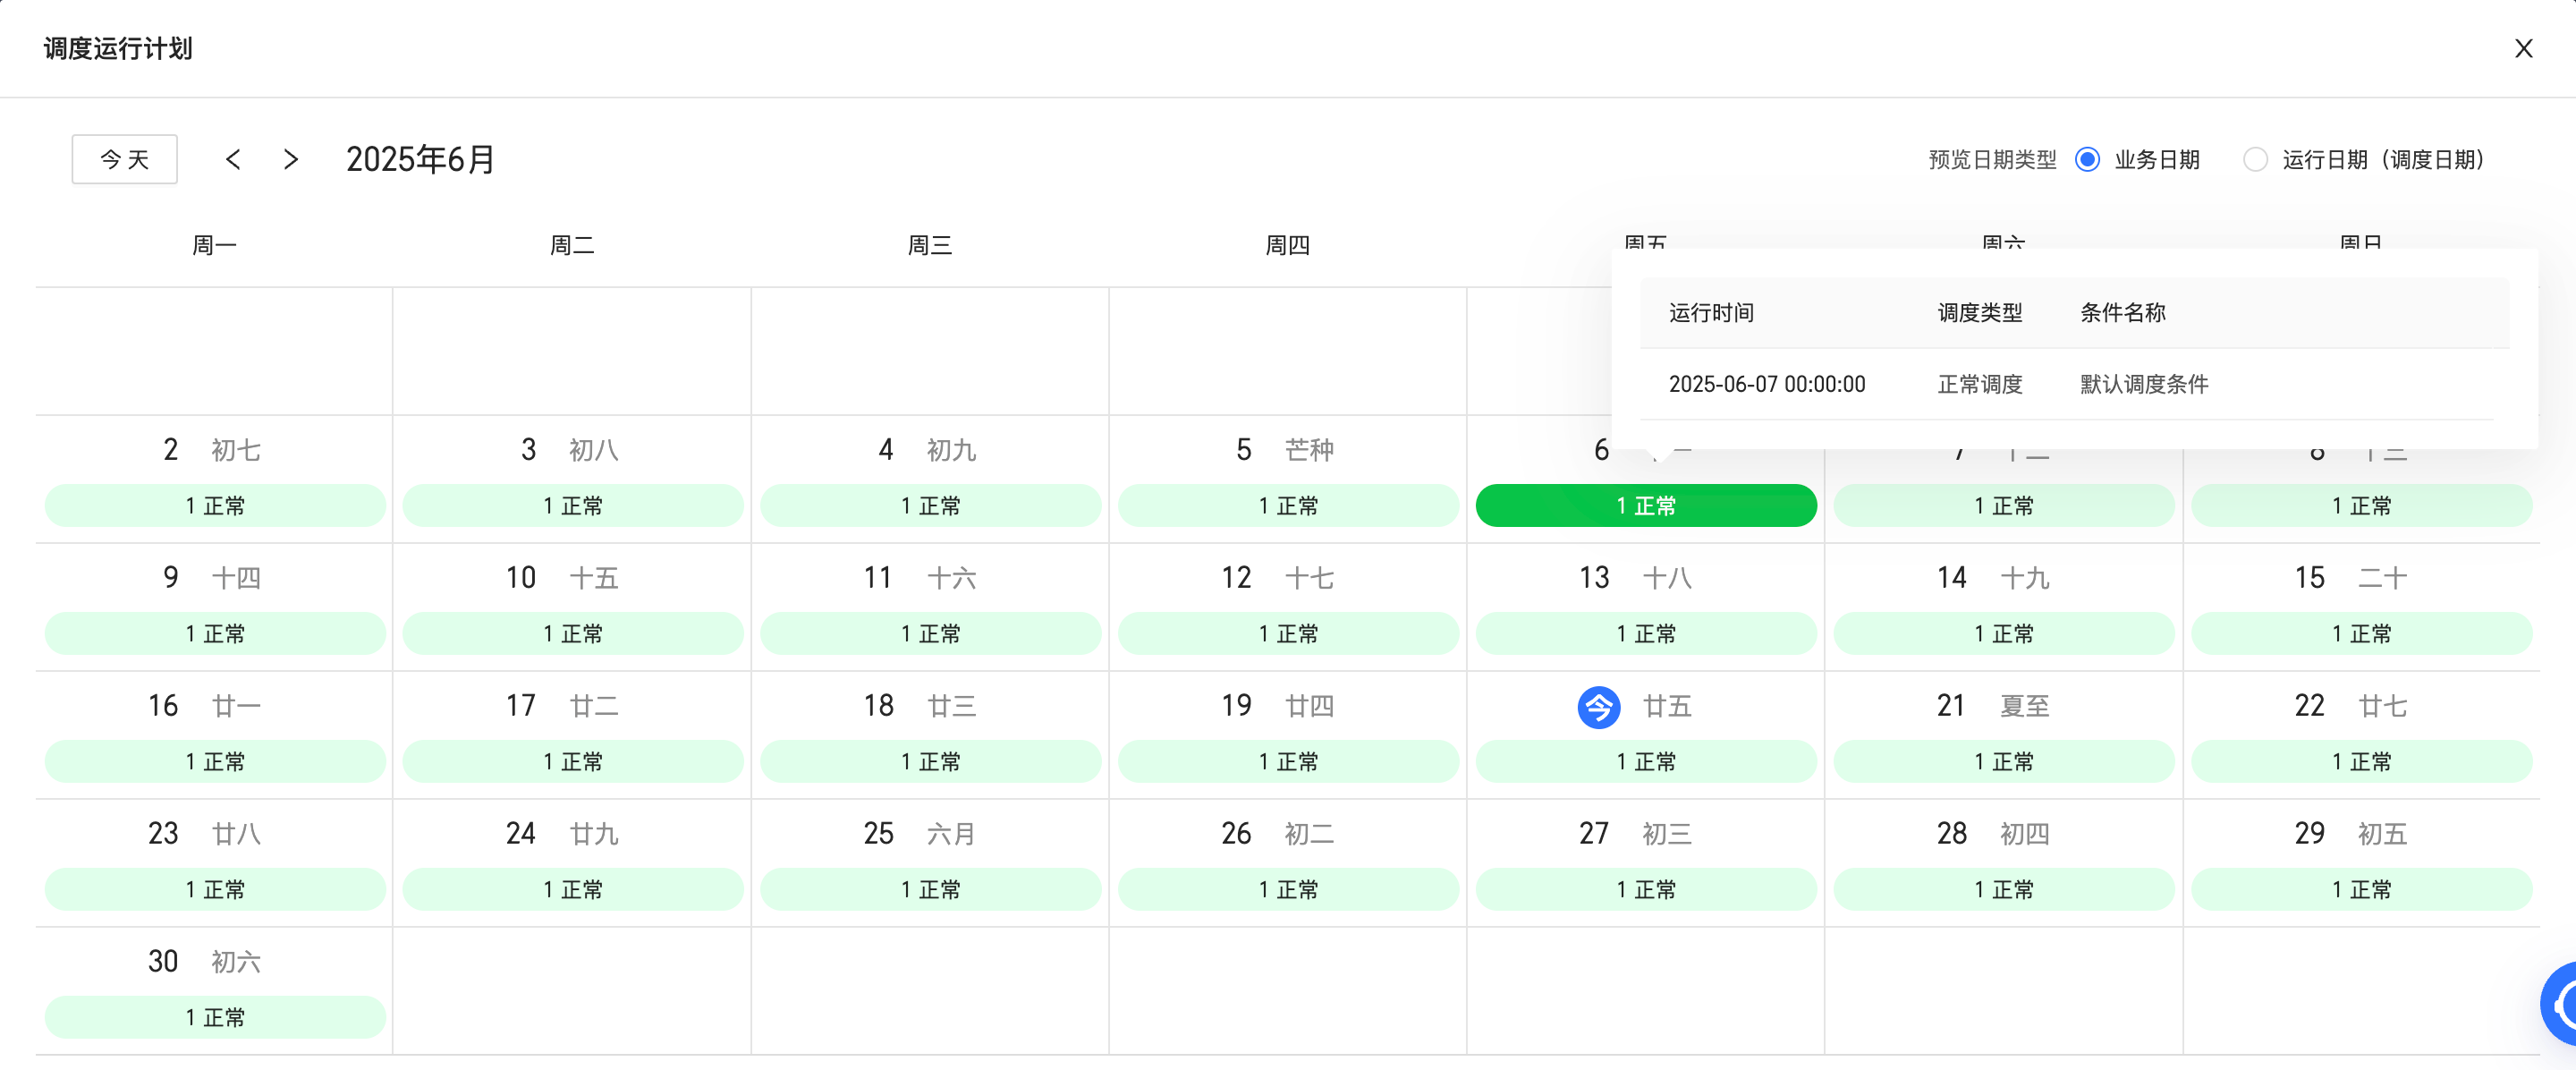
Task: Click highlighted 1 正常 badge on June 6
Action: [1645, 505]
